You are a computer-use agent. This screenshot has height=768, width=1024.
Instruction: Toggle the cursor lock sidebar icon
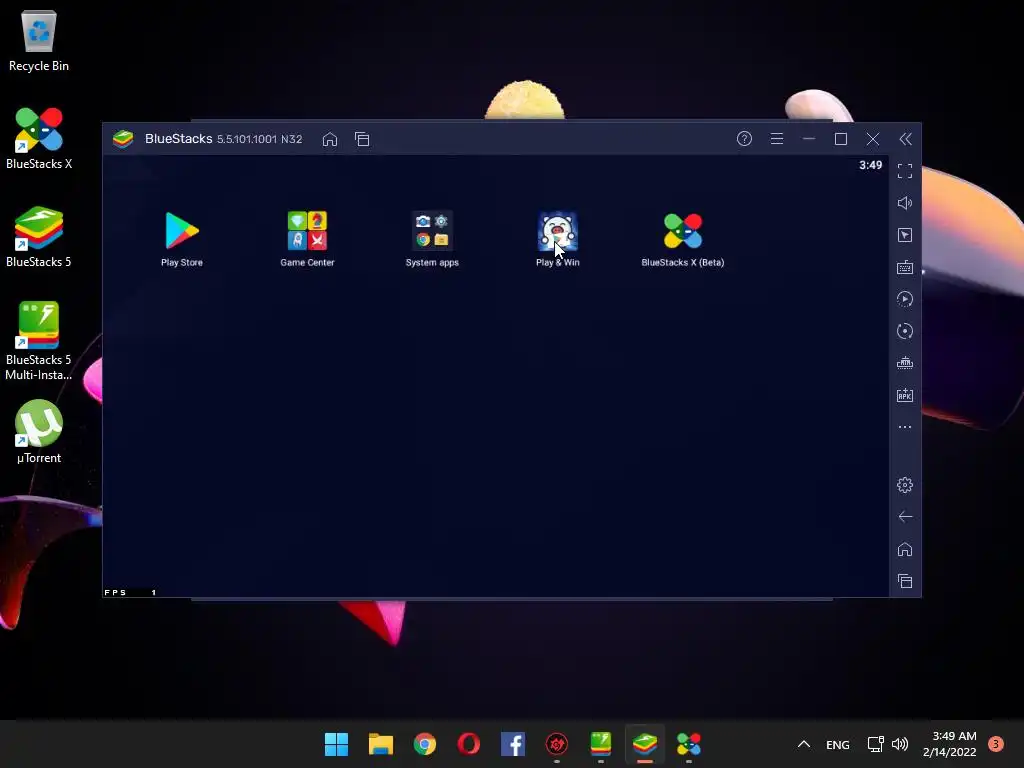904,235
